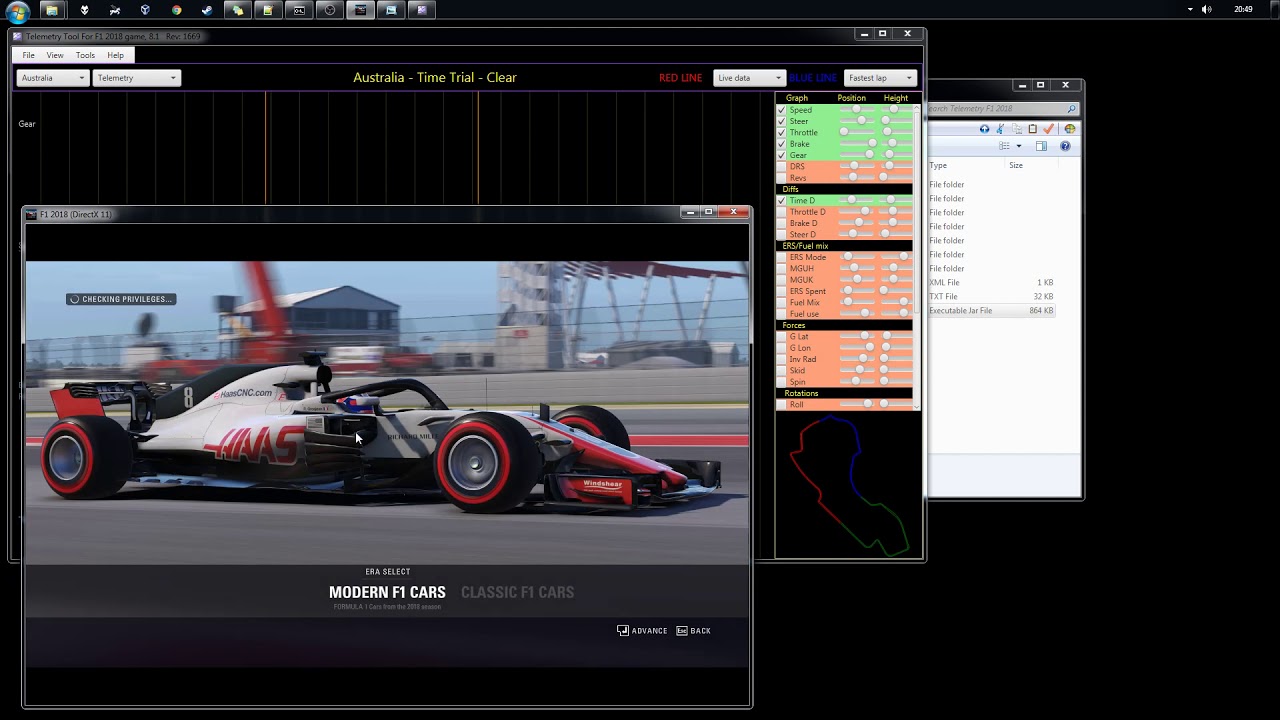Click the Paste clipboard icon in the Explorer toolbar
Image resolution: width=1280 pixels, height=720 pixels.
click(1032, 129)
